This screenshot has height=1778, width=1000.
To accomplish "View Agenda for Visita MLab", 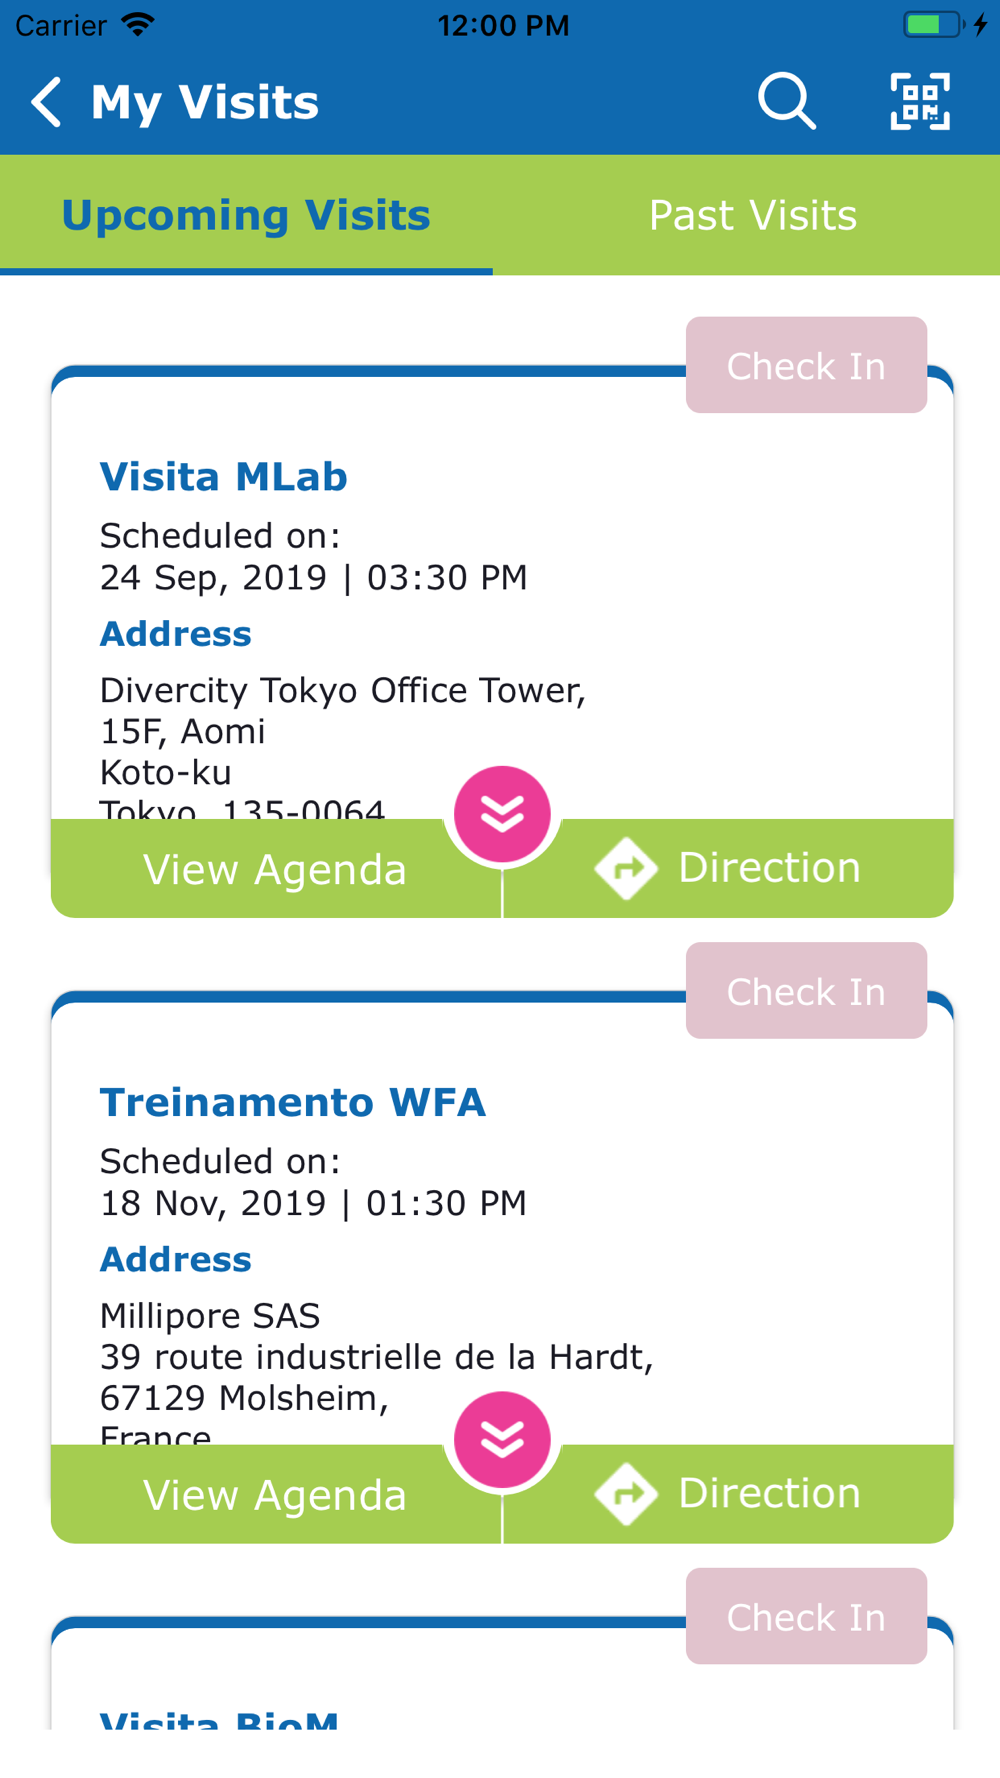I will click(x=275, y=869).
